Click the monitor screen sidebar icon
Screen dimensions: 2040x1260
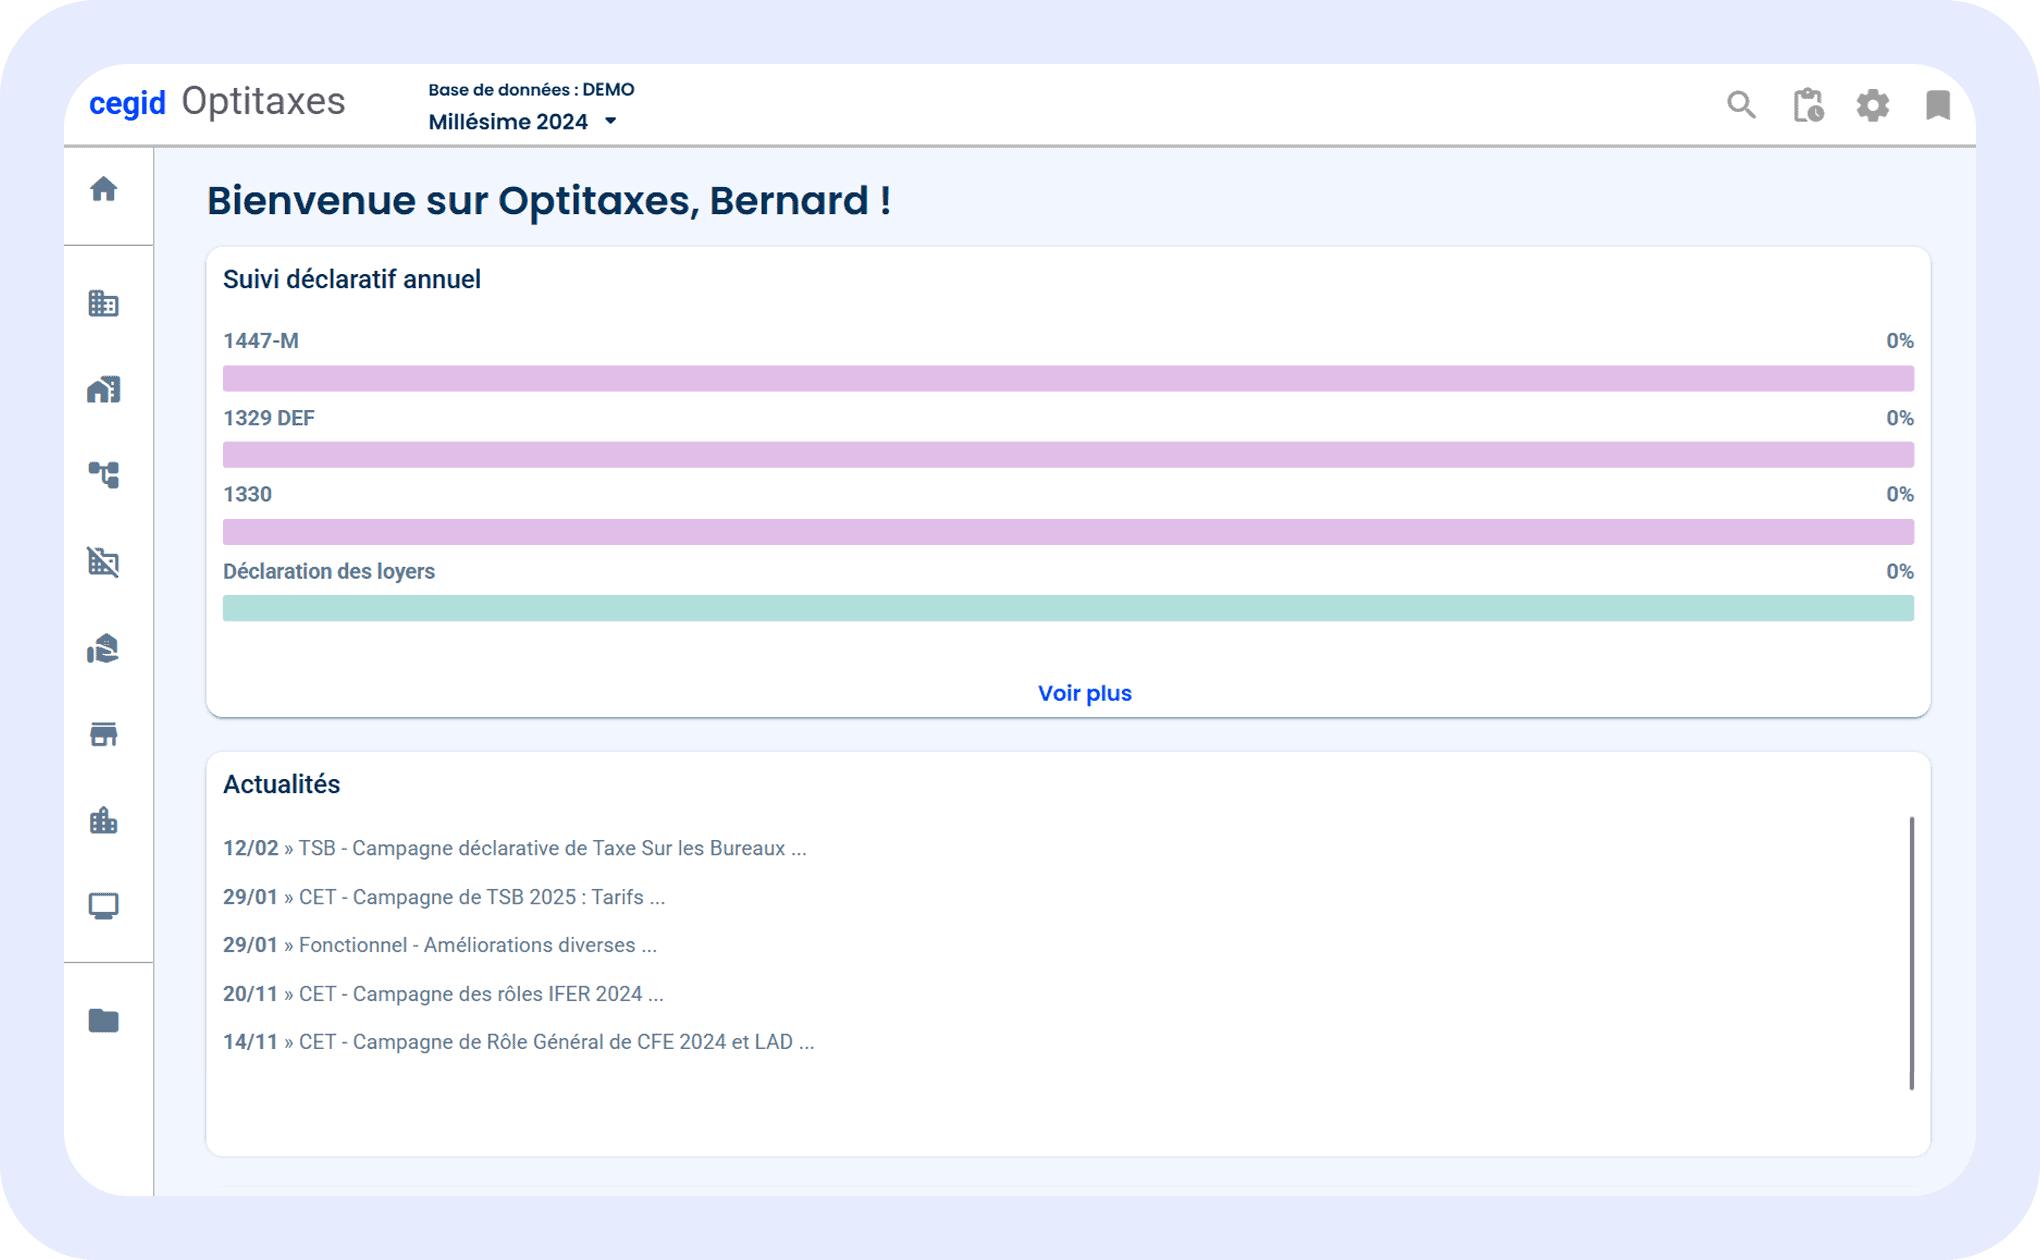point(104,906)
